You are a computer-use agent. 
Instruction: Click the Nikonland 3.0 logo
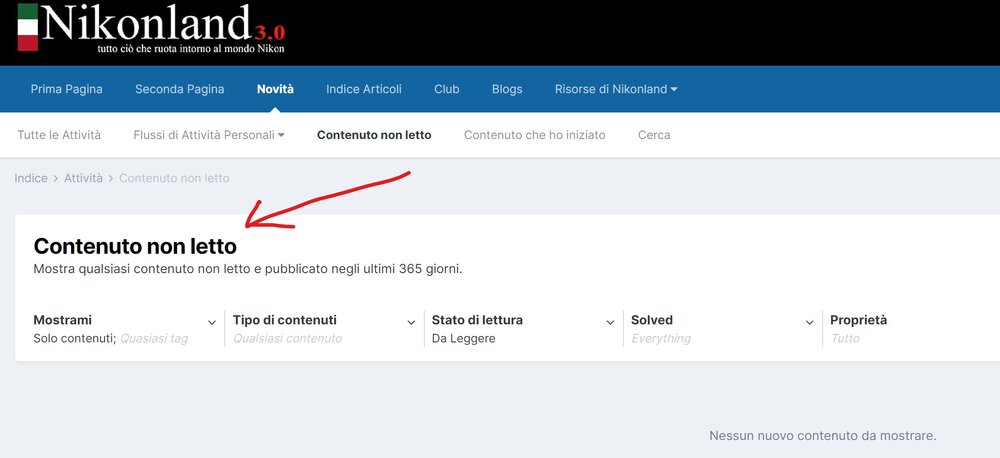click(x=151, y=29)
